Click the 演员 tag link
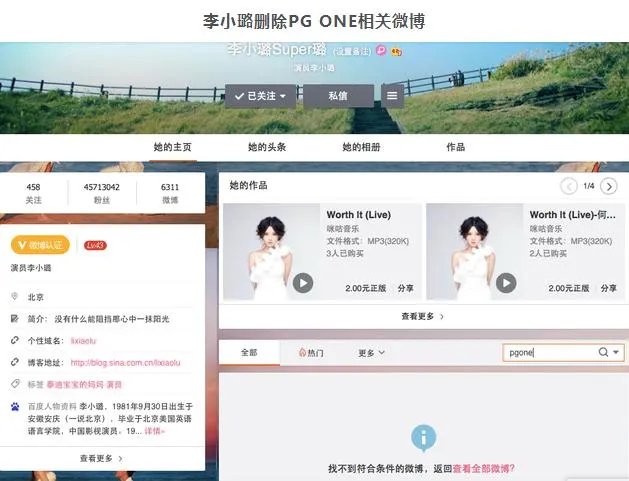Image resolution: width=629 pixels, height=481 pixels. pyautogui.click(x=114, y=384)
